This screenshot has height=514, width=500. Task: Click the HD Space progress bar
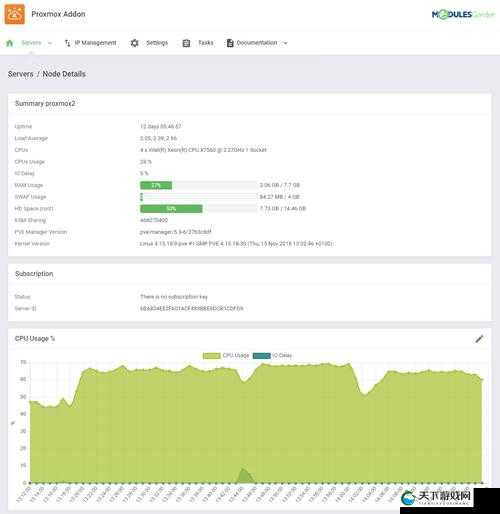[x=199, y=209]
